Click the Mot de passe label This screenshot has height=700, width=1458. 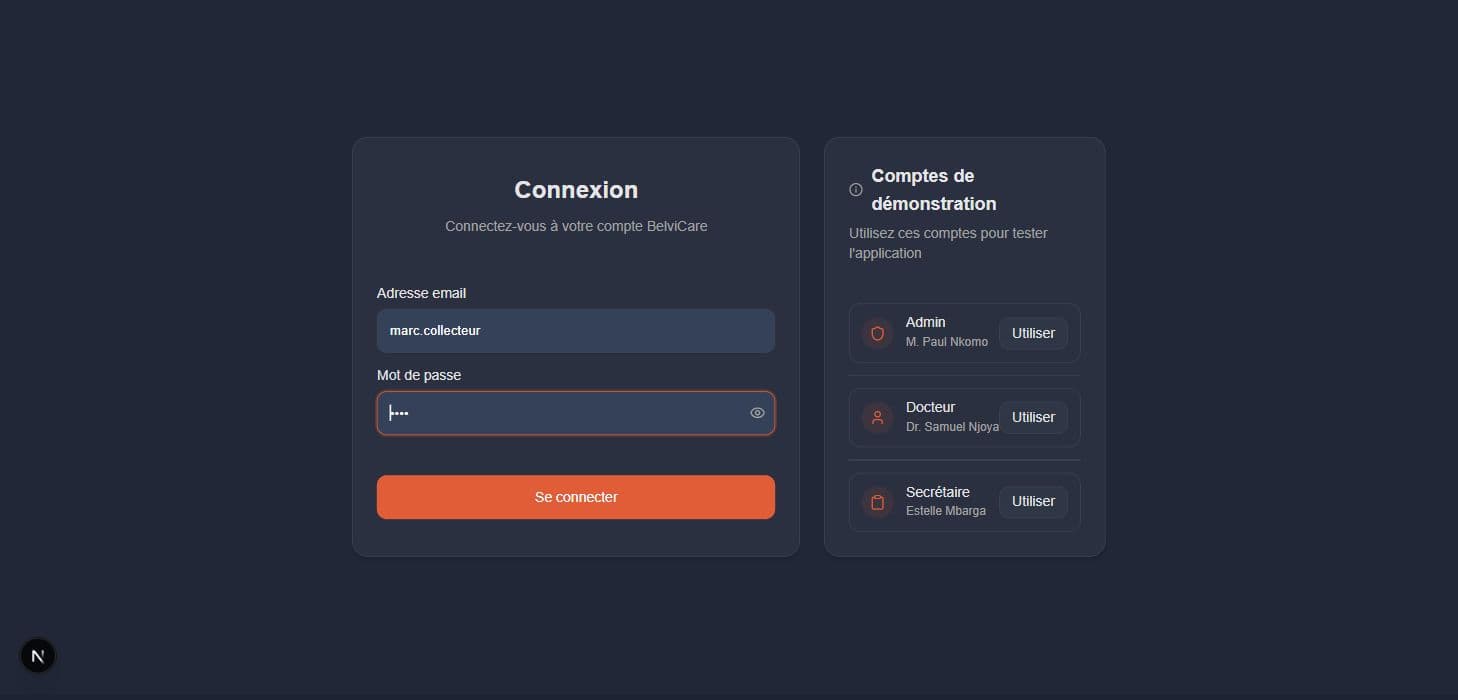coord(419,375)
